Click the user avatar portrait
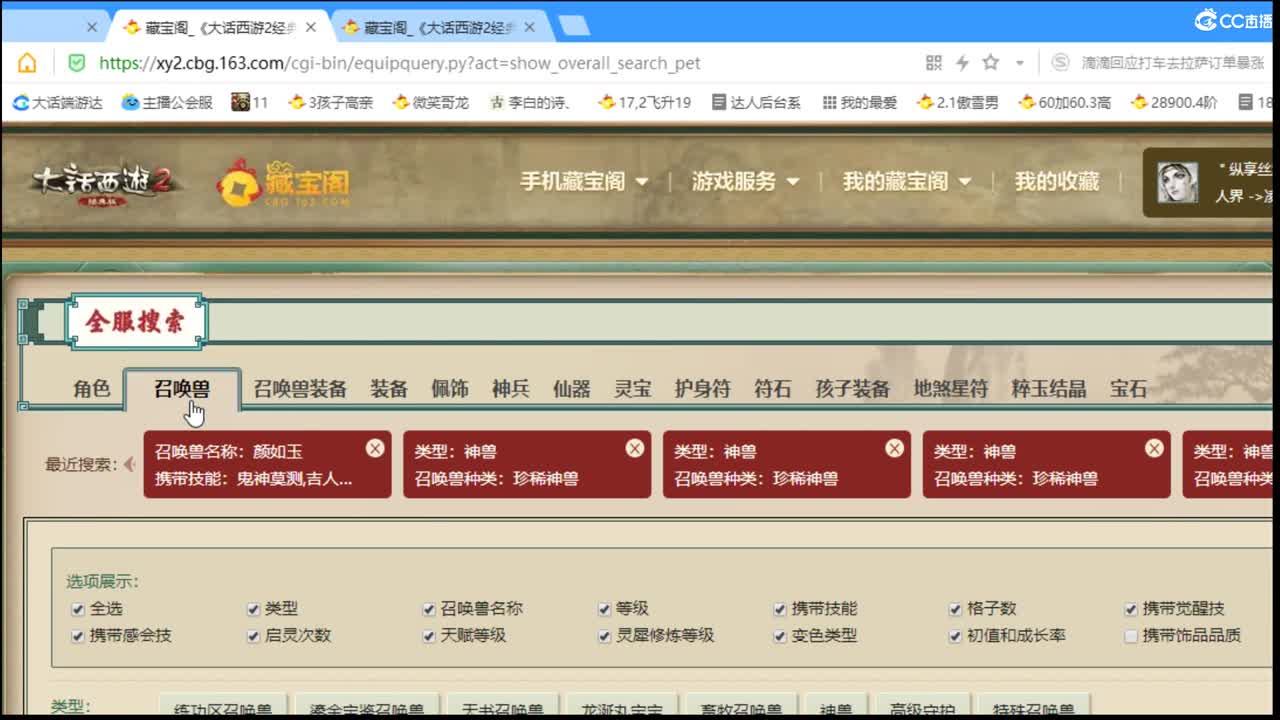The width and height of the screenshot is (1280, 720). pos(1177,183)
